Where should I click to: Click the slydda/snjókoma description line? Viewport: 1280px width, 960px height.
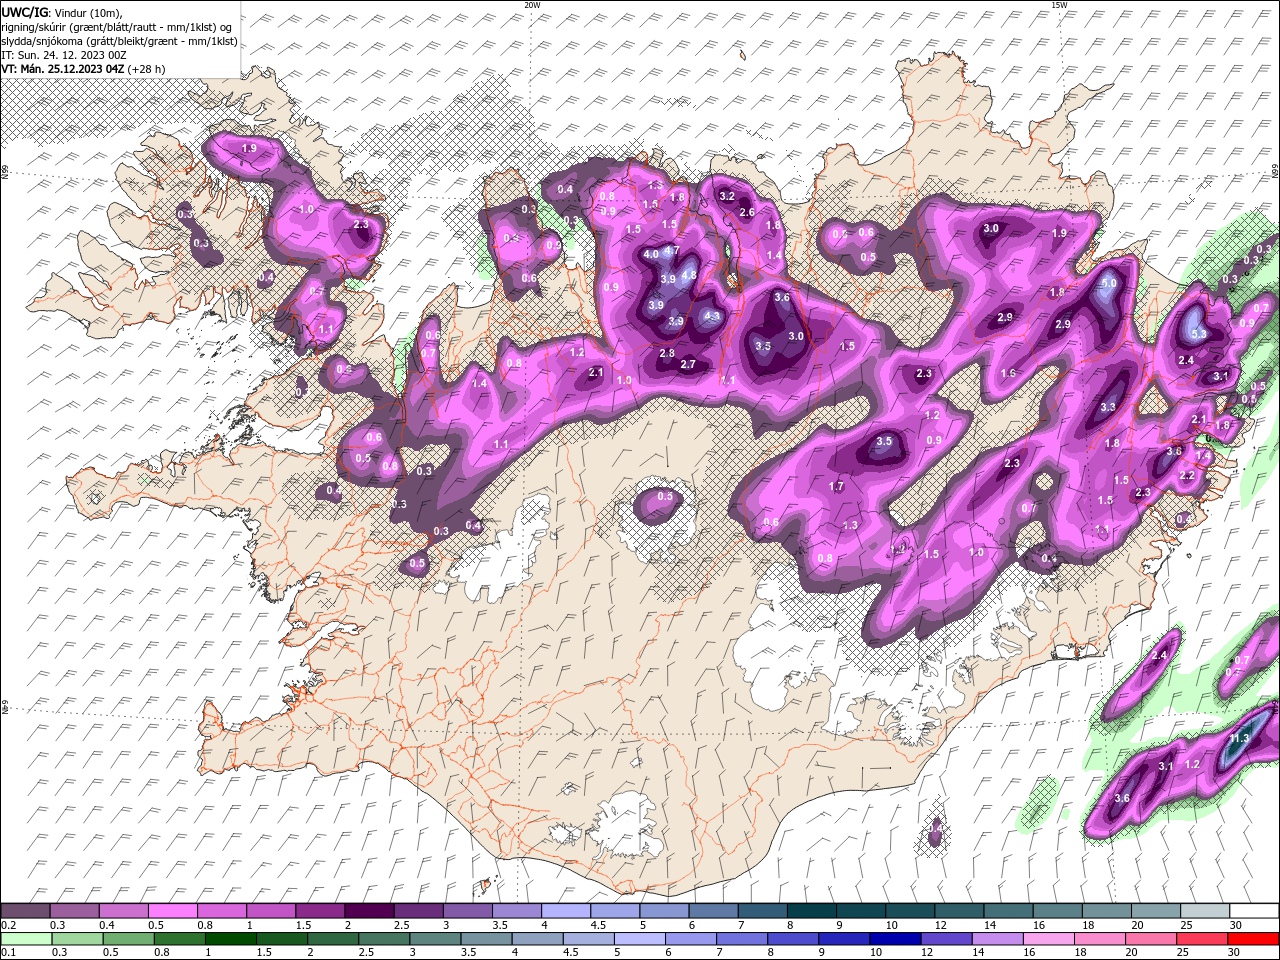click(x=120, y=41)
